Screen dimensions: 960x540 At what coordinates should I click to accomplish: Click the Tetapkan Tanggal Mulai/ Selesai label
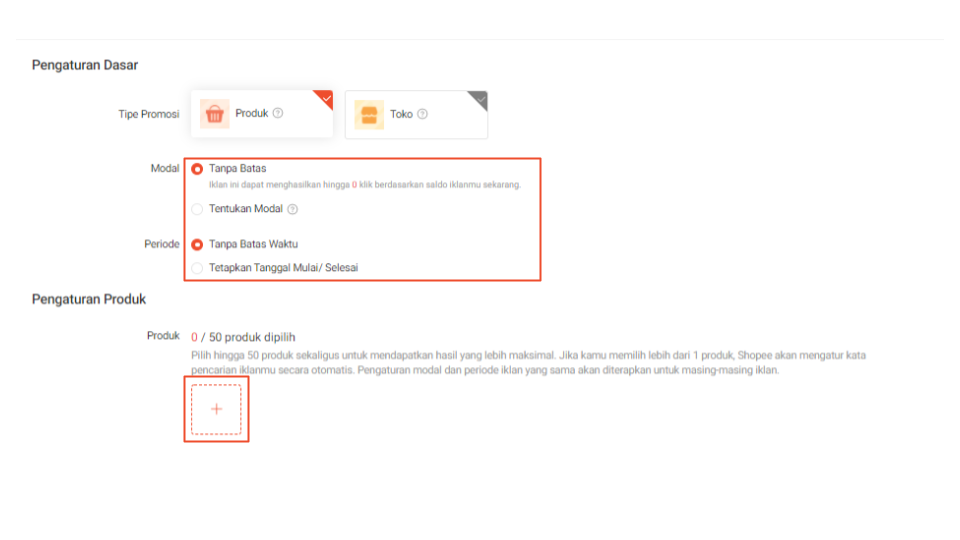click(x=283, y=268)
